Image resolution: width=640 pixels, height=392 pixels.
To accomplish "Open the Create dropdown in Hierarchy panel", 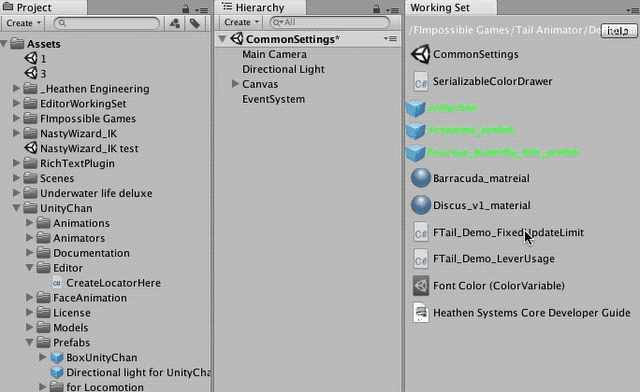I will coord(241,22).
